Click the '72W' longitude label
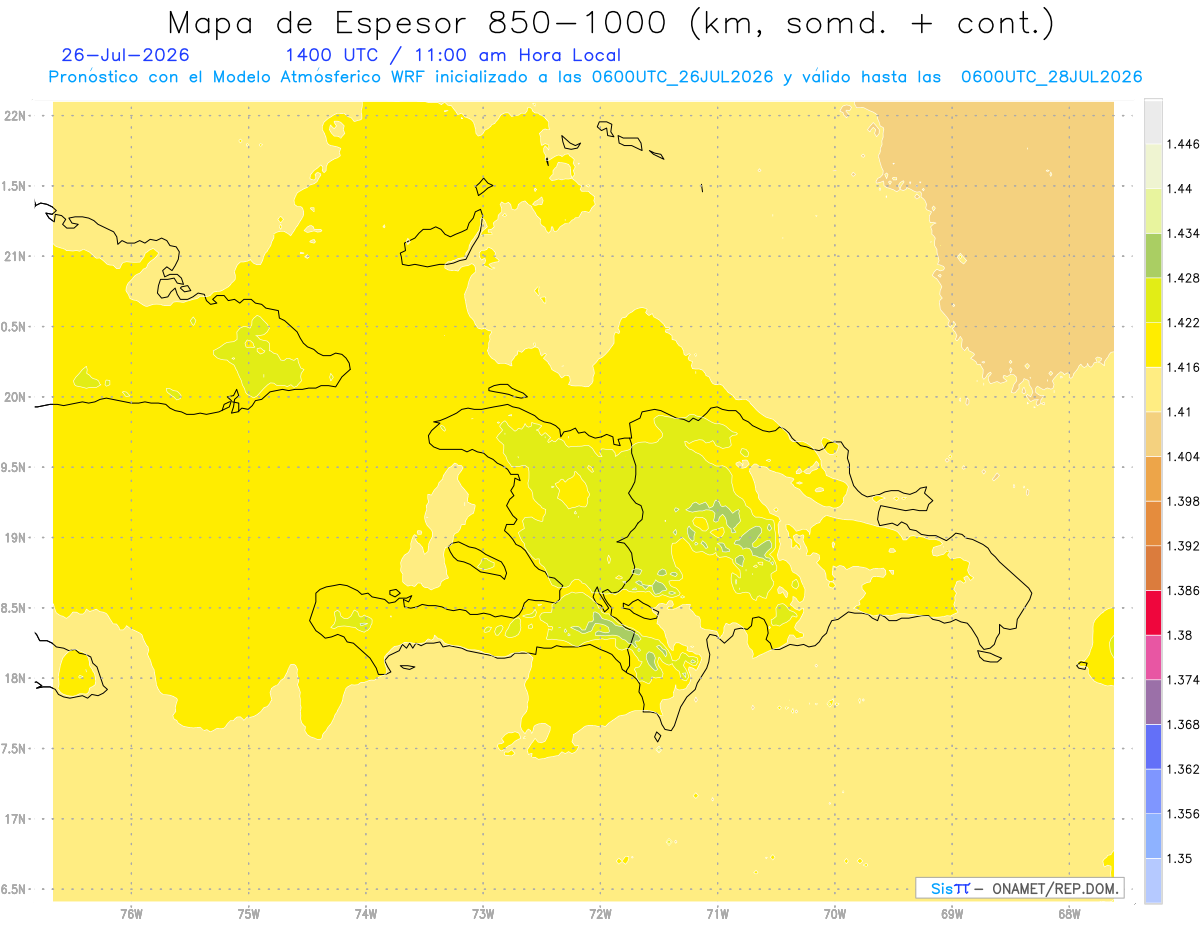The image size is (1200, 927). coord(600,913)
